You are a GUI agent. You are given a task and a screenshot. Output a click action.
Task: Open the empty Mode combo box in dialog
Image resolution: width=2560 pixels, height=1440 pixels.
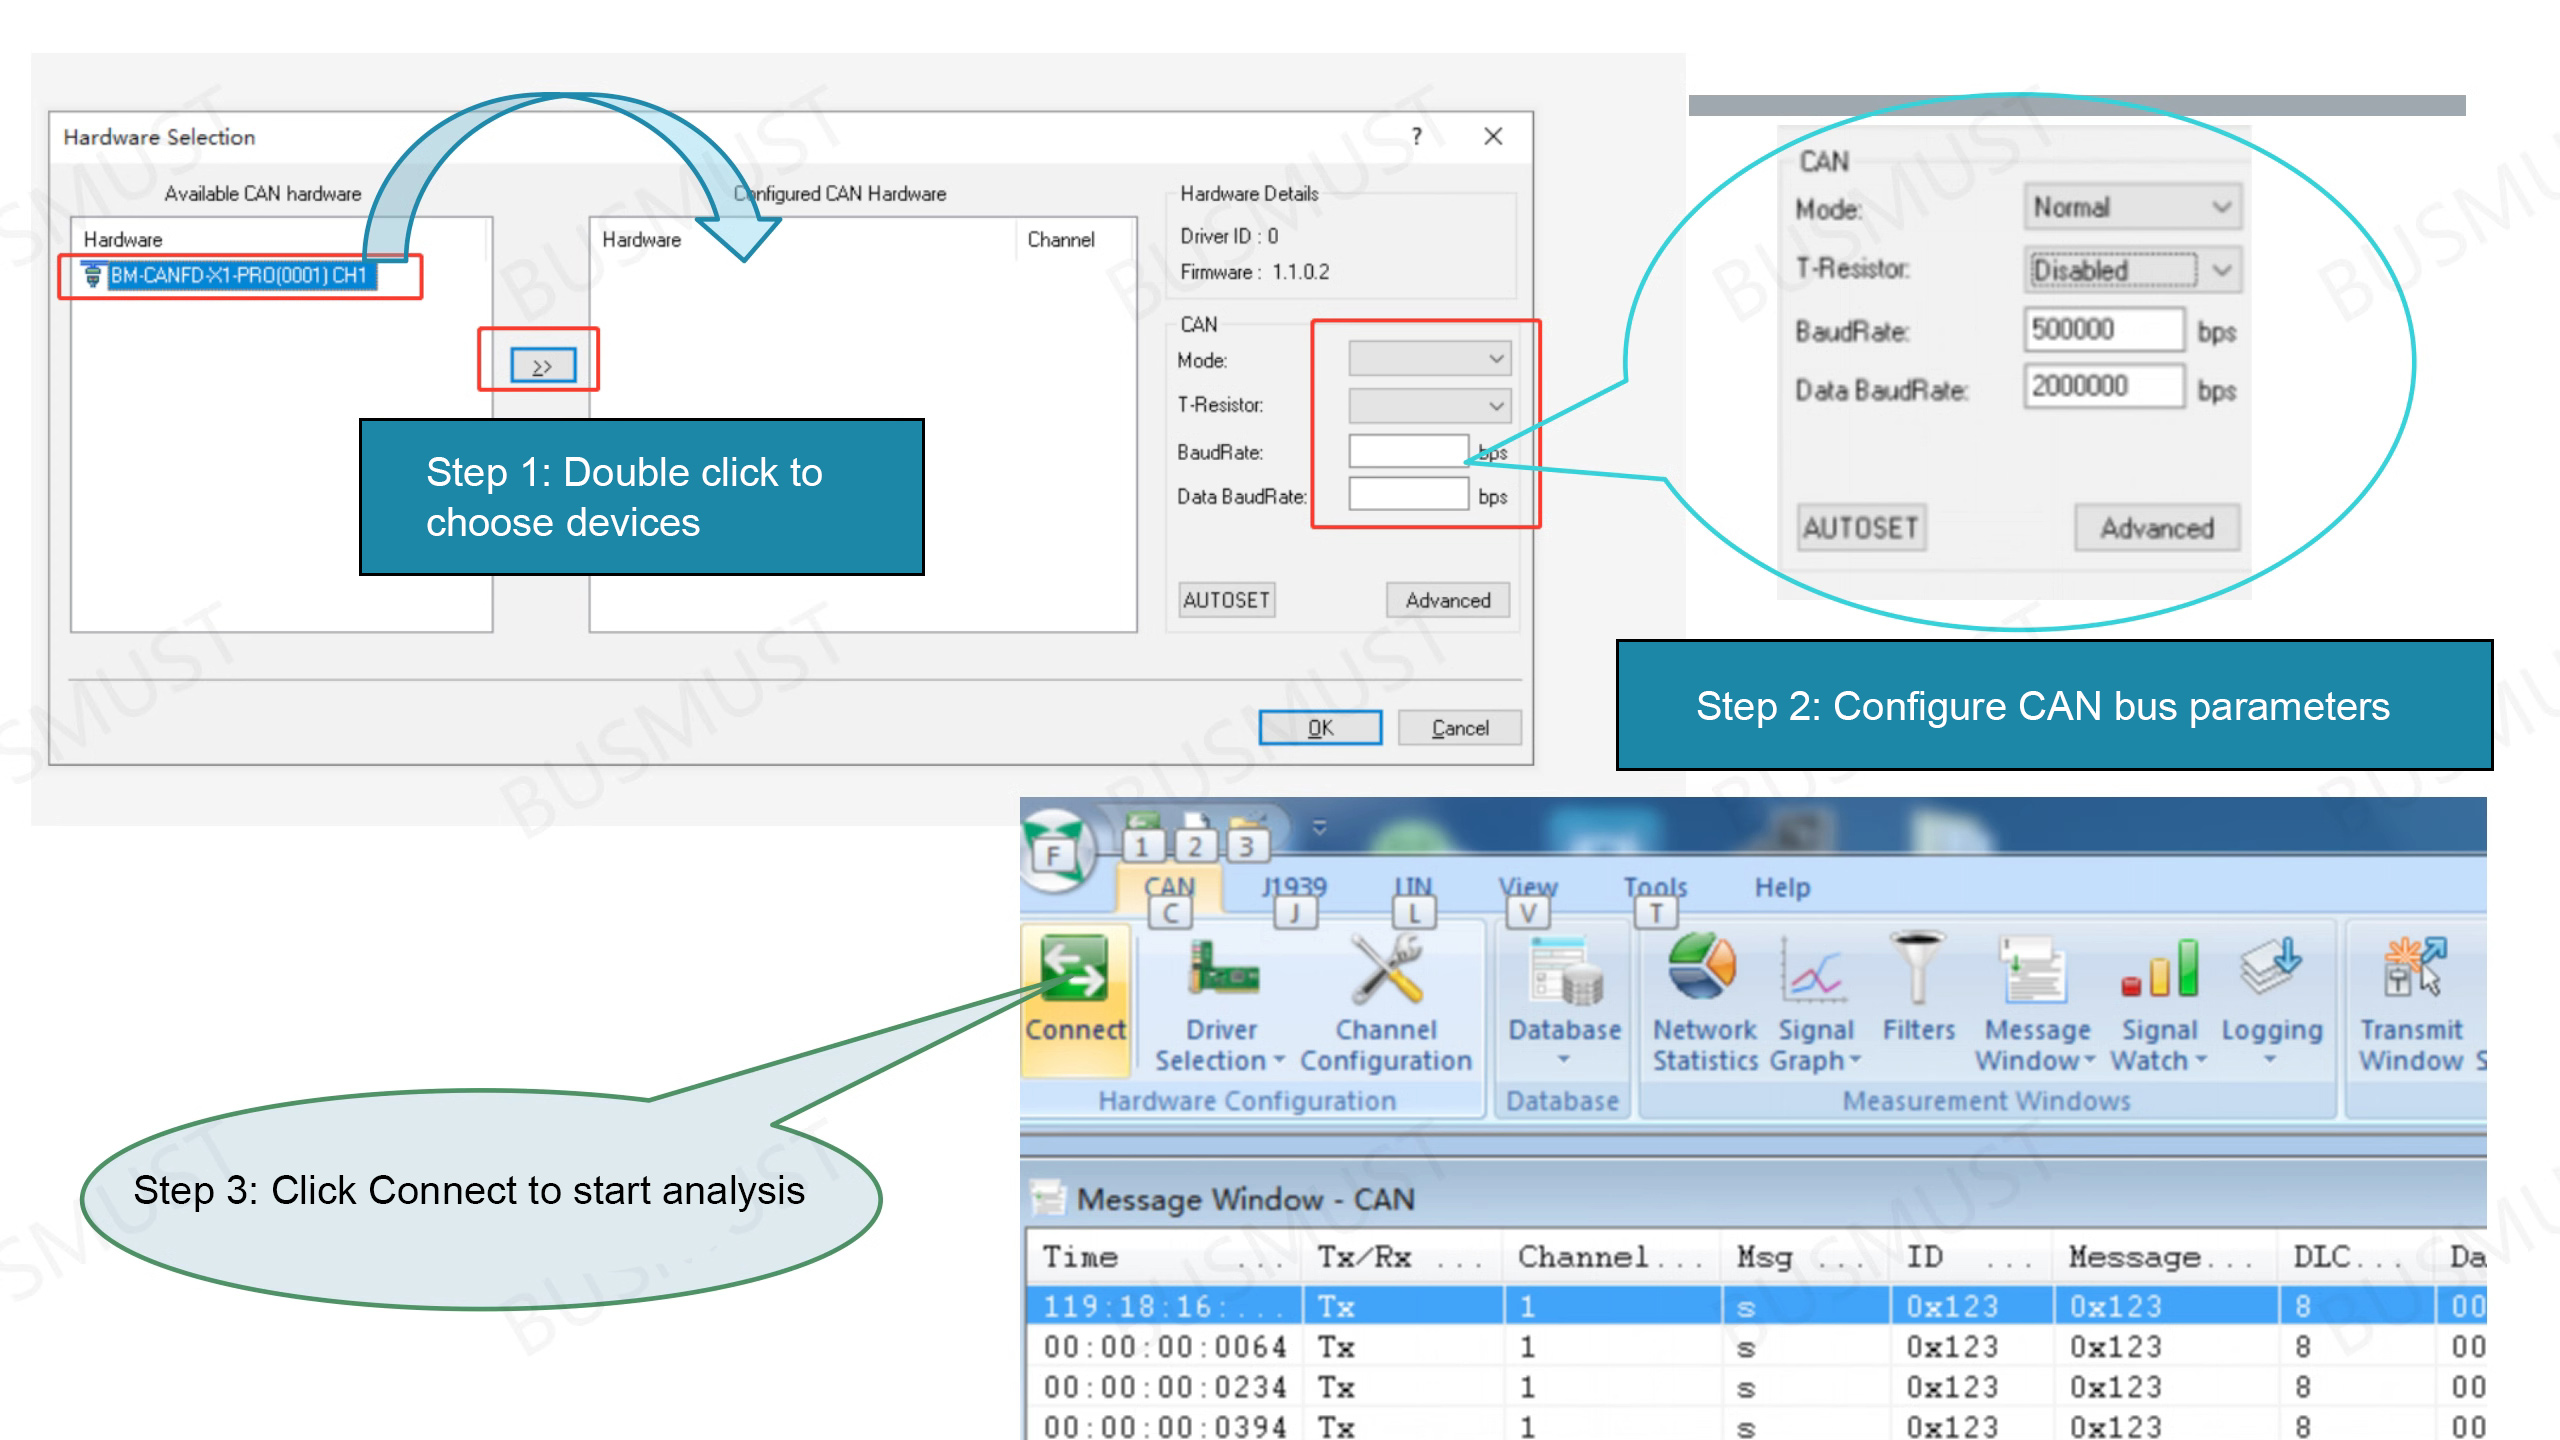1429,359
